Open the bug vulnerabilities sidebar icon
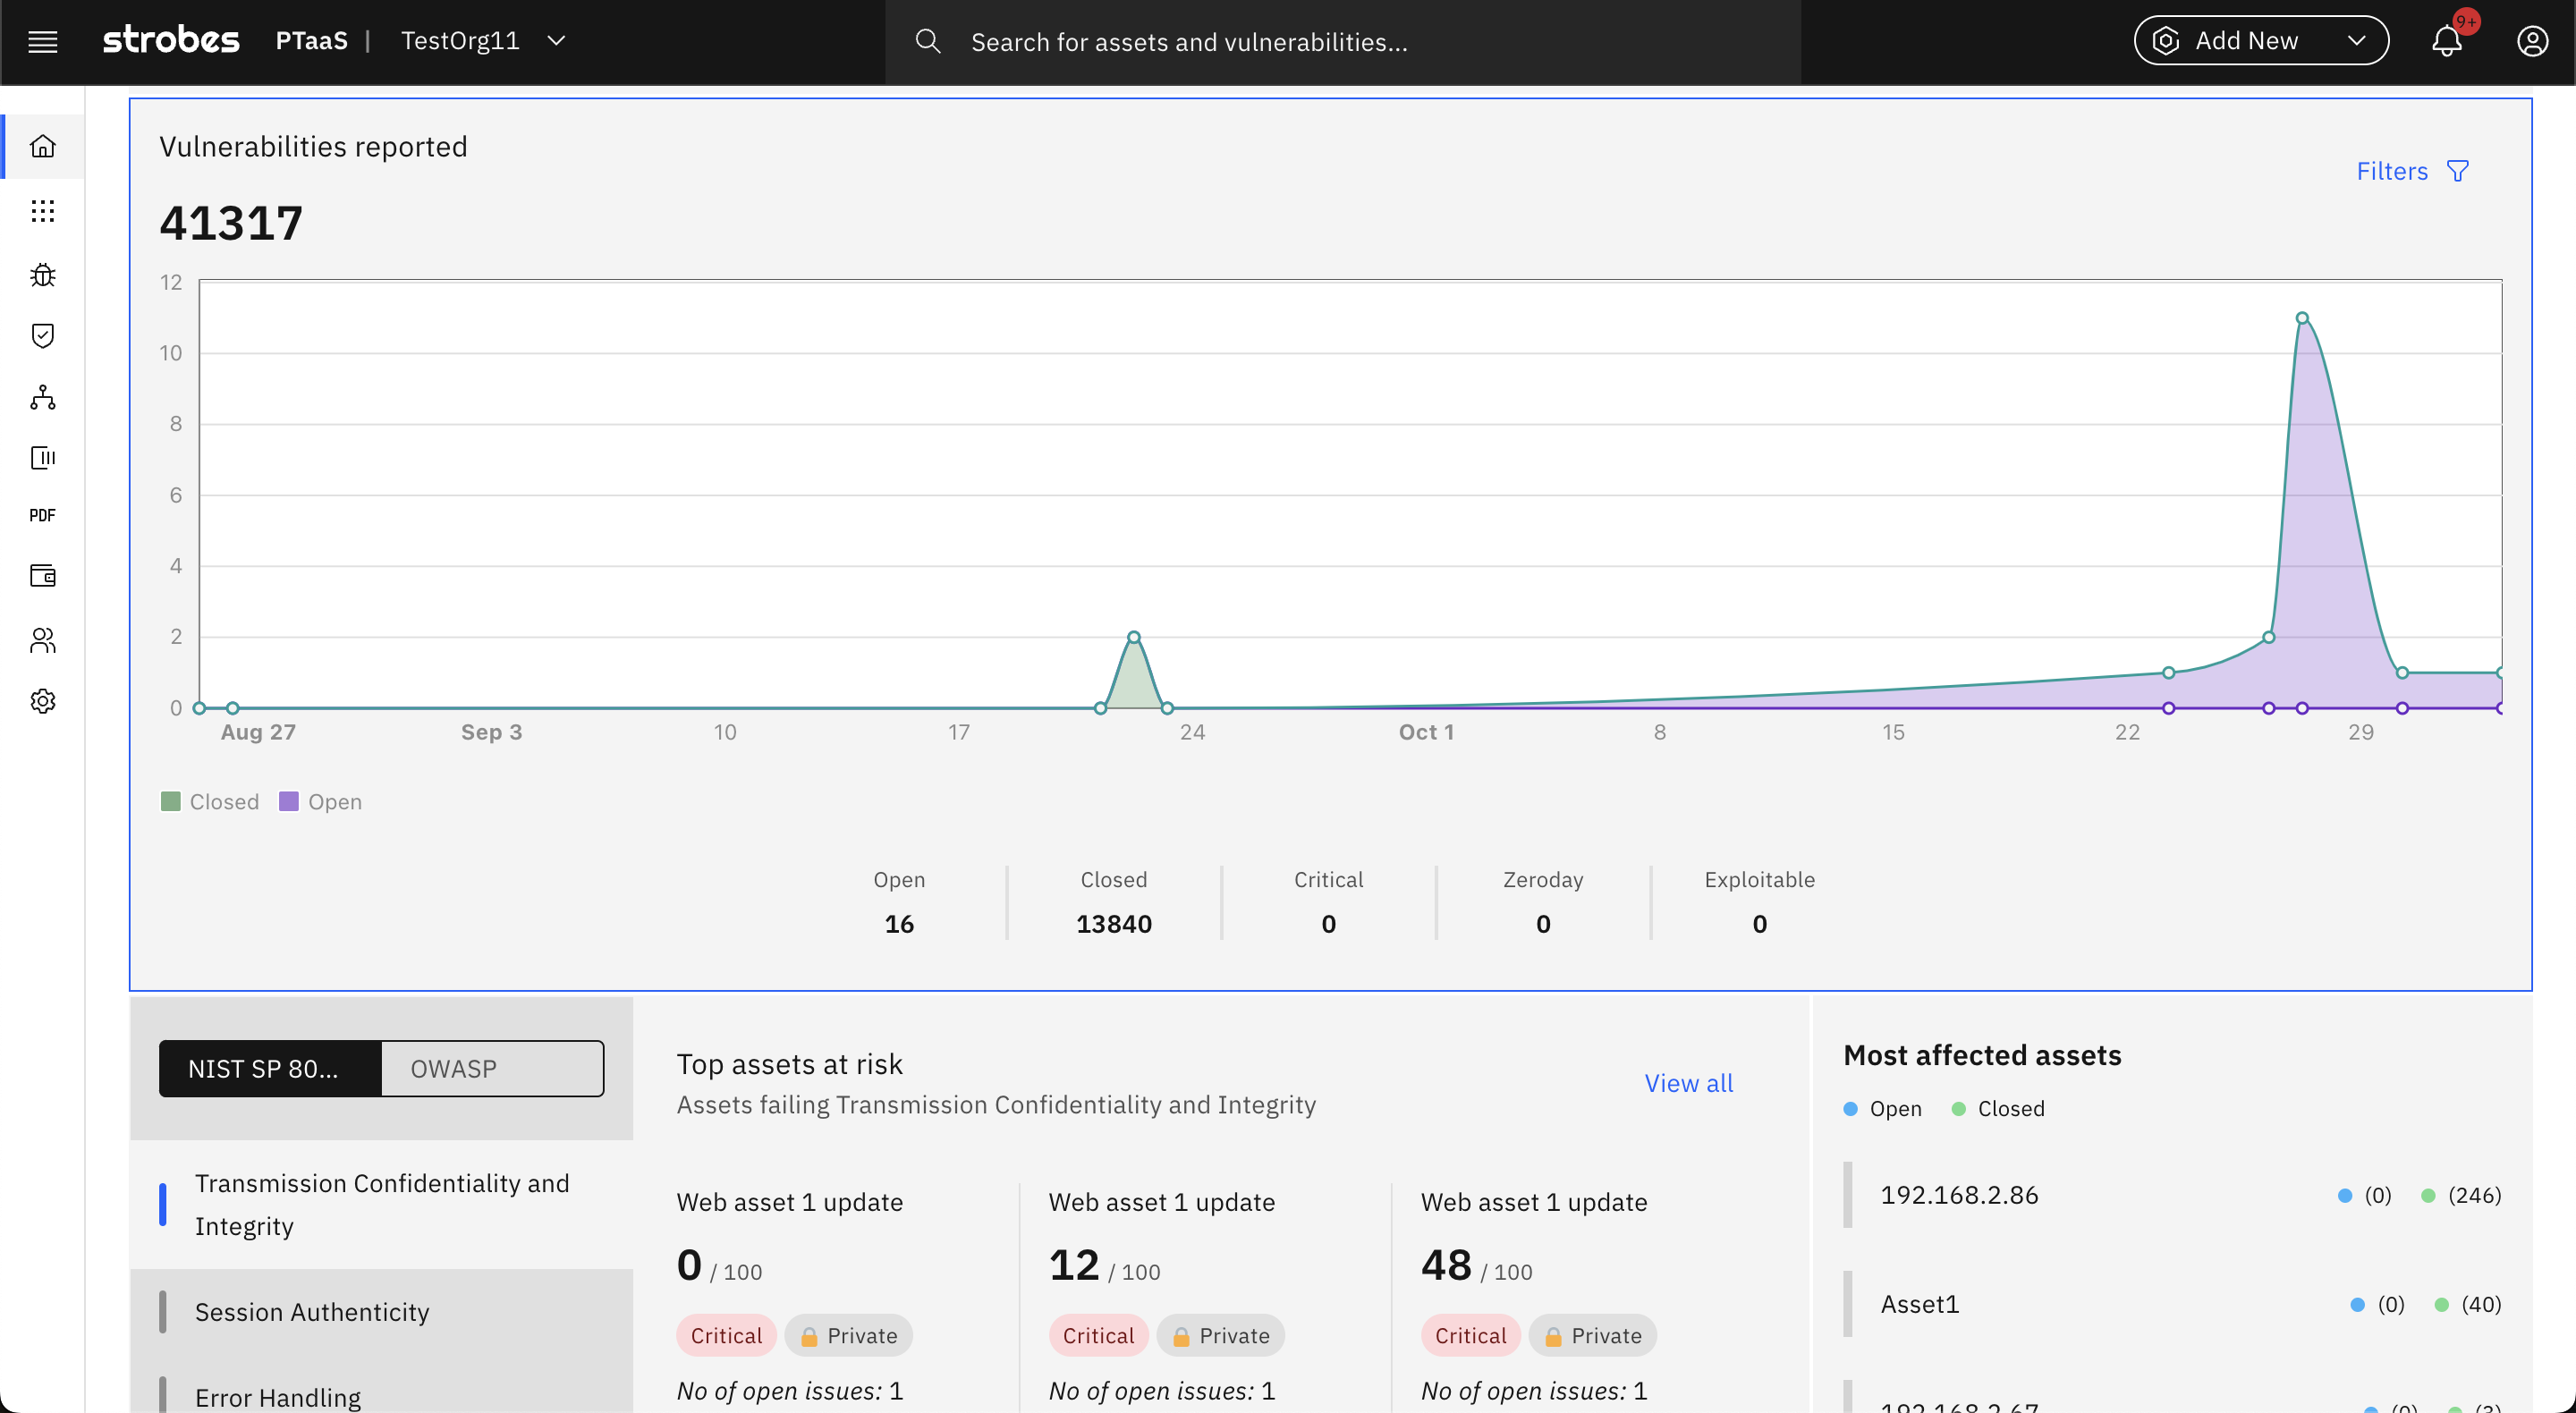The image size is (2576, 1413). click(42, 274)
